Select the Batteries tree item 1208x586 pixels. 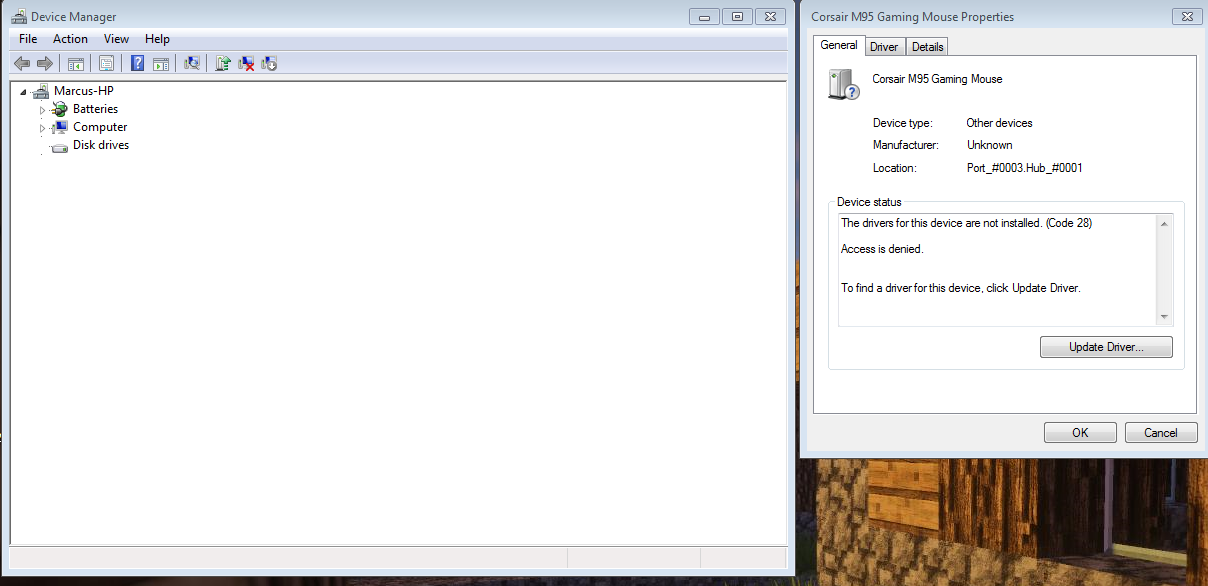[95, 109]
